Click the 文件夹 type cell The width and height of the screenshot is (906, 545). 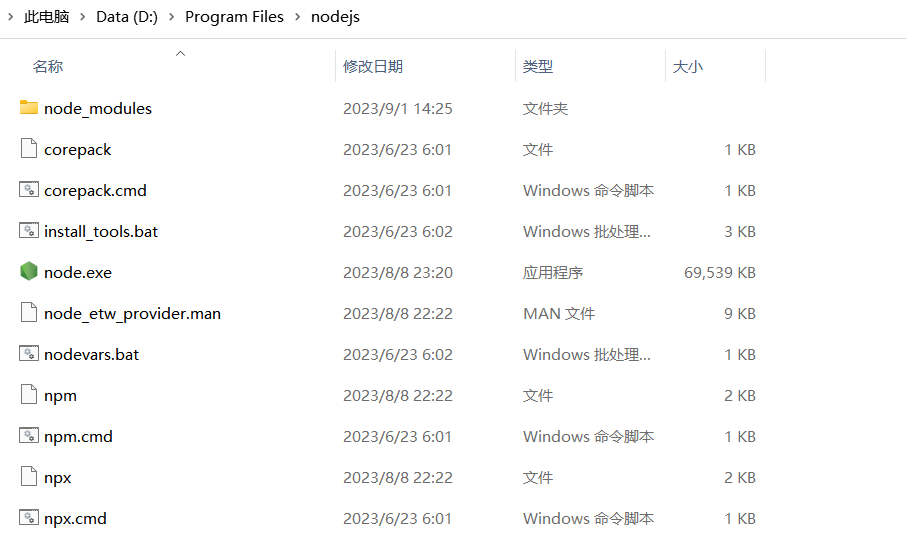[x=545, y=109]
